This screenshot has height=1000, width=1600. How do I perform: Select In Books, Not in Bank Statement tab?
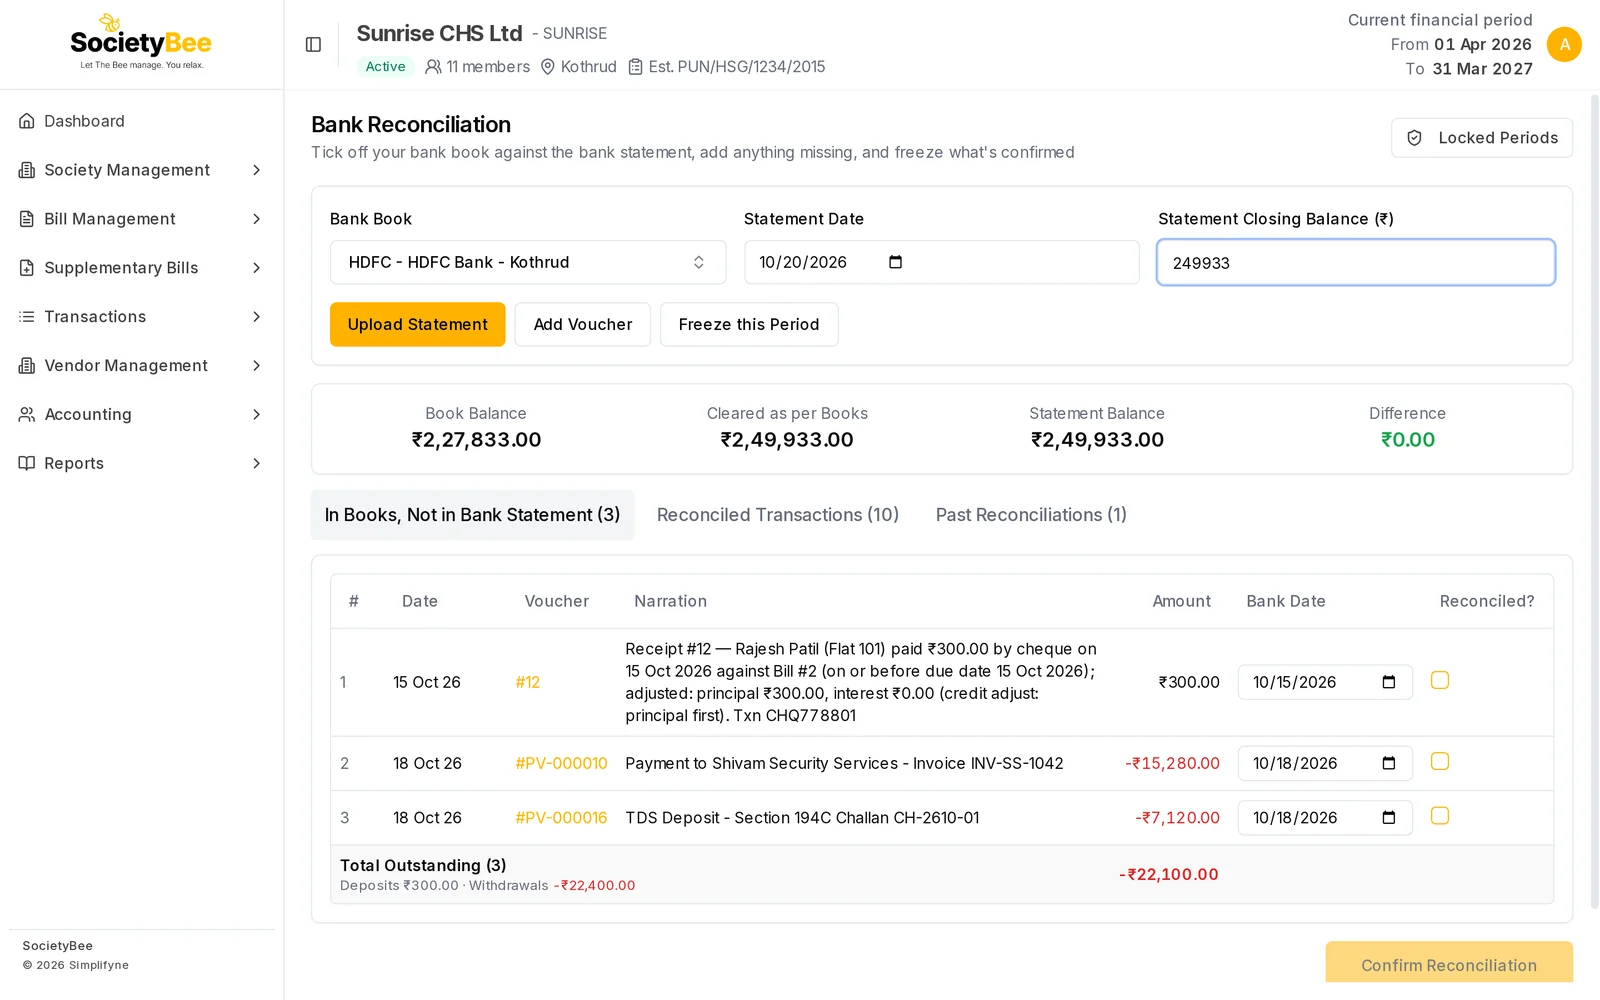472,515
